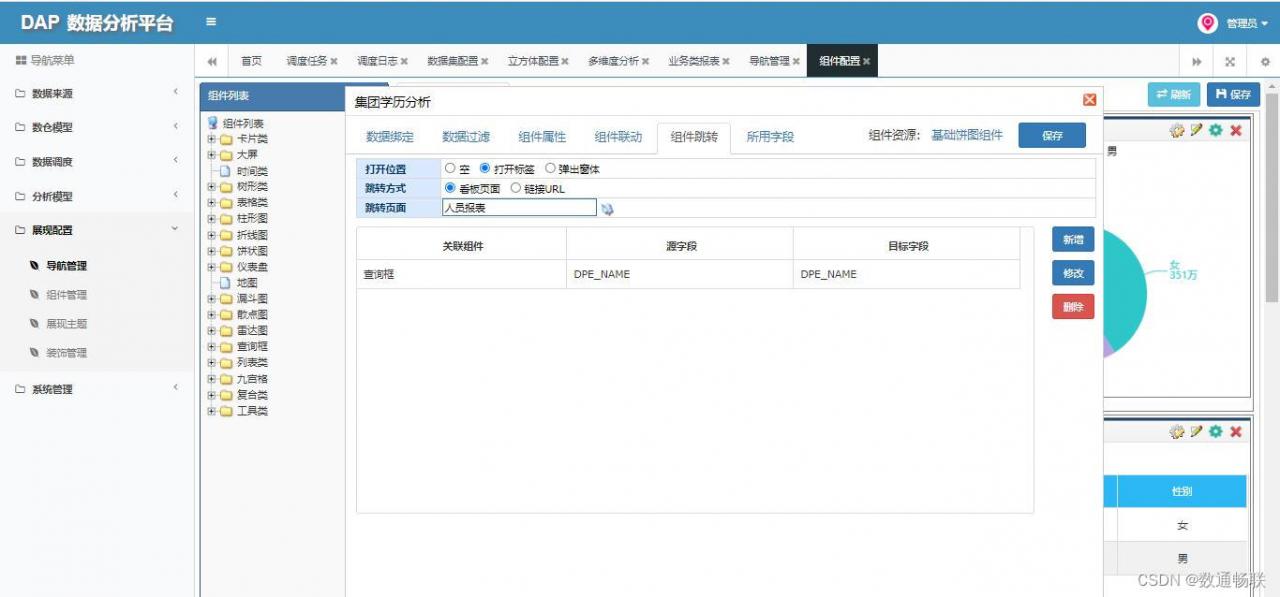Open the 管理员 user dropdown
This screenshot has width=1280, height=597.
point(1247,23)
